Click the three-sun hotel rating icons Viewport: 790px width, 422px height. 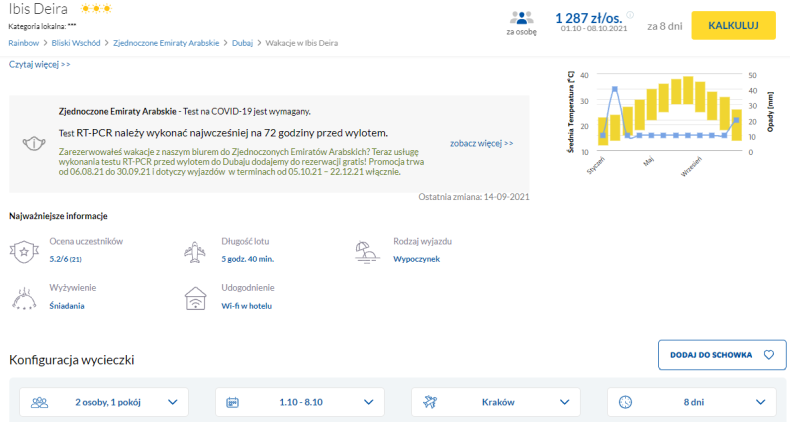tap(96, 9)
